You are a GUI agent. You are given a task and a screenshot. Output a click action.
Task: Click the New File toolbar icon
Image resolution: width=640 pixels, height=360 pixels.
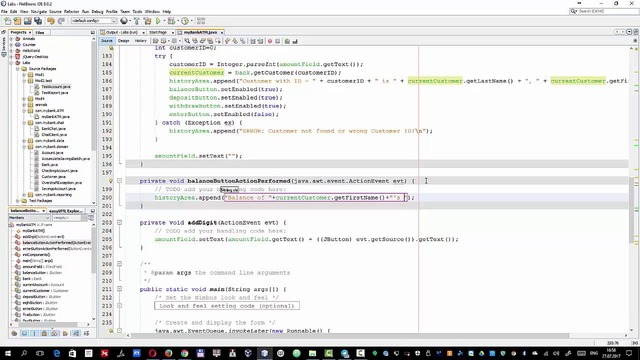click(8, 21)
